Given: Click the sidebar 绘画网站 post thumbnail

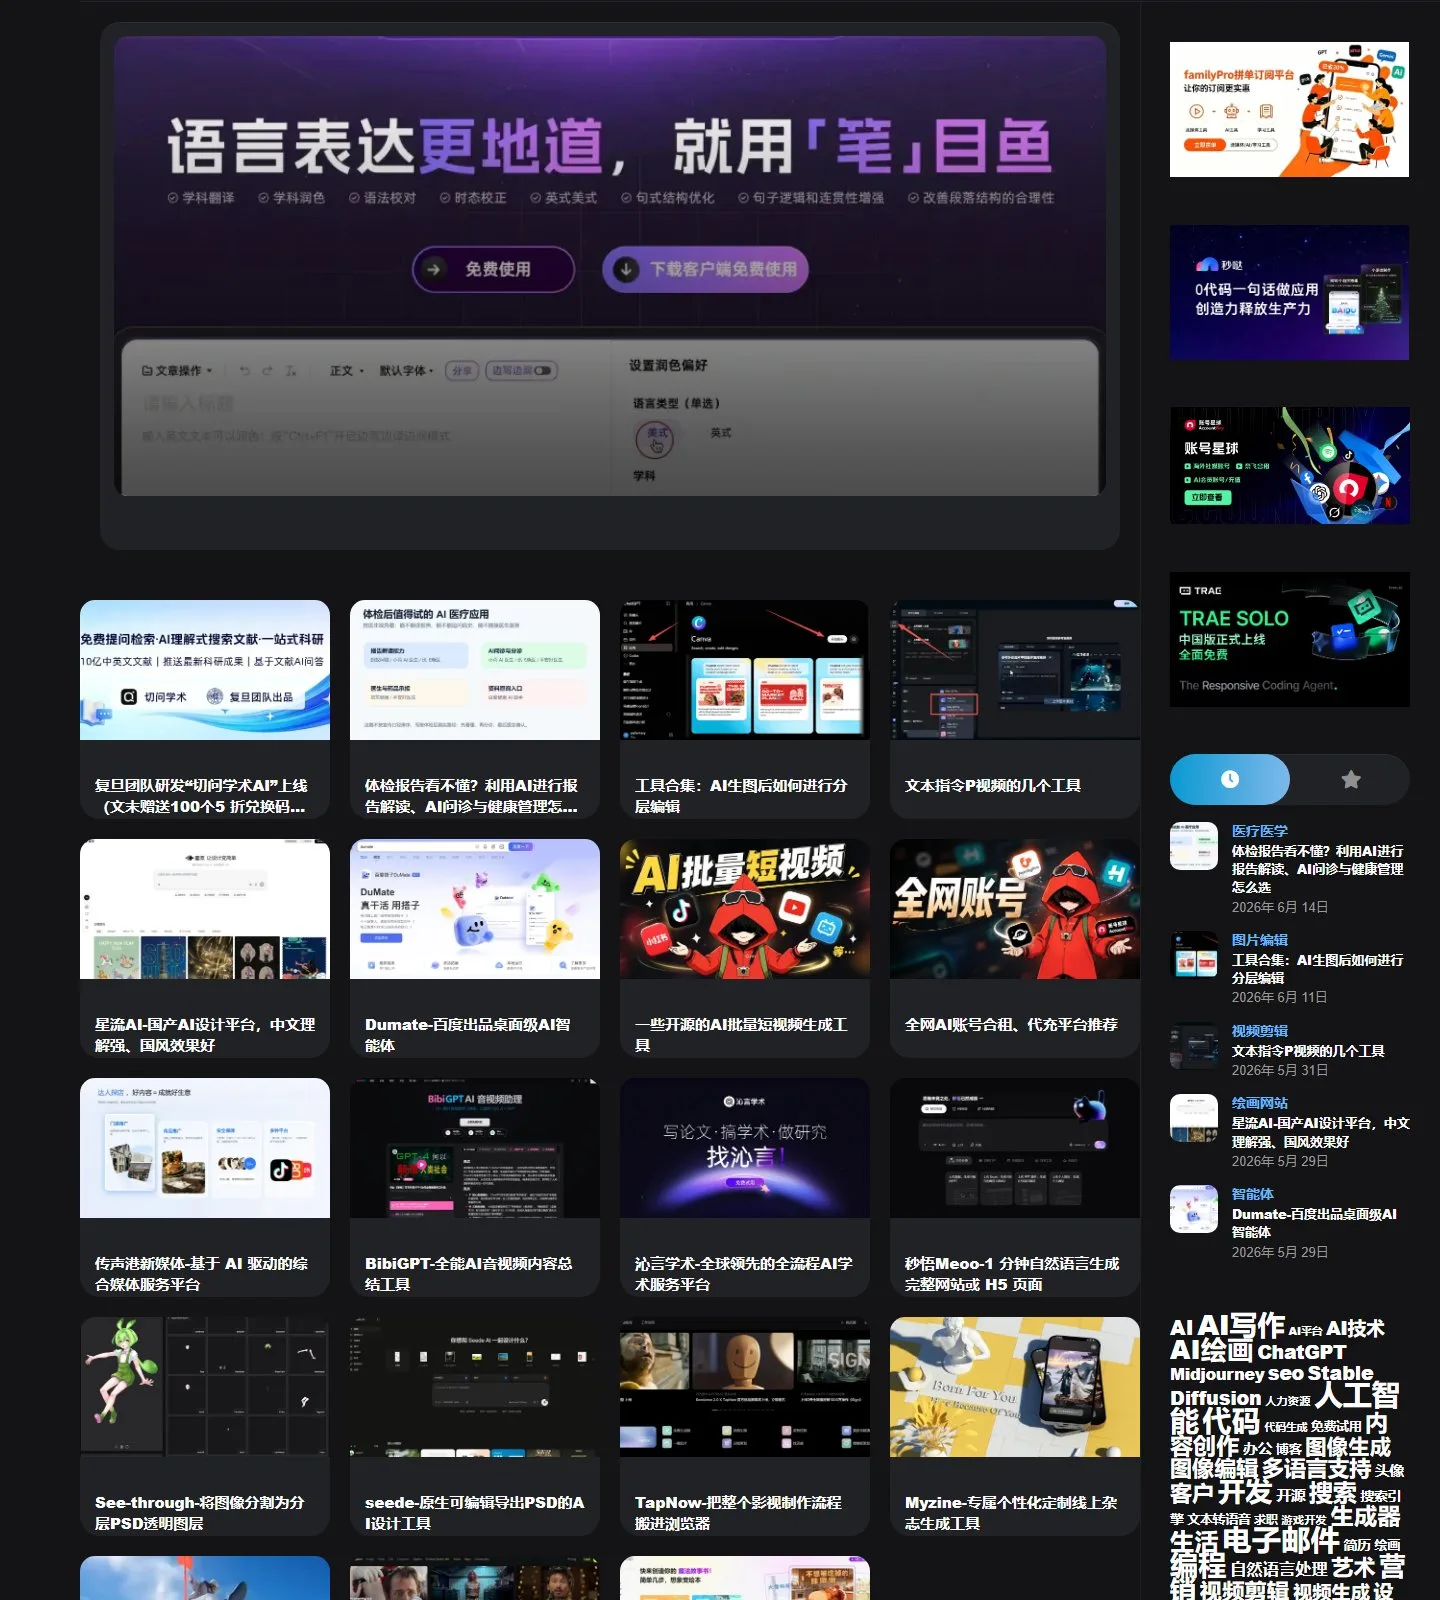Looking at the screenshot, I should click(1194, 1118).
